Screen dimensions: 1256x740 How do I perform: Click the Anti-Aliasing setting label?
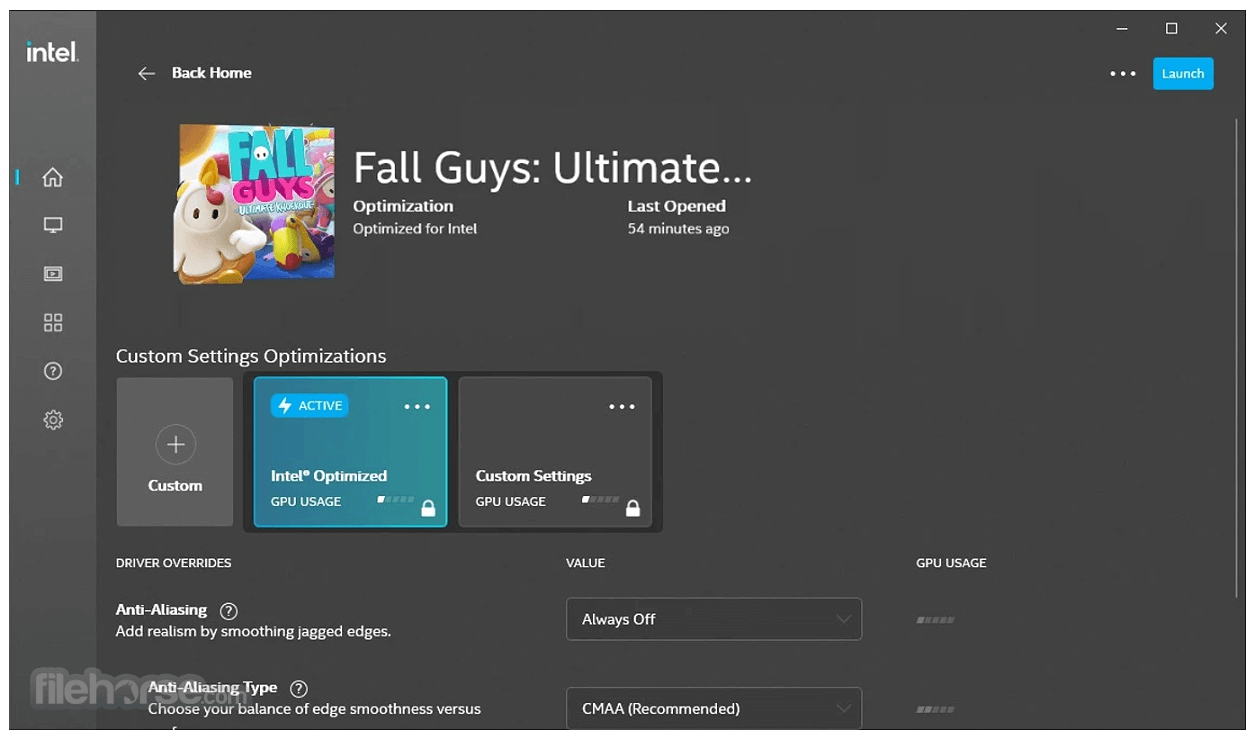click(161, 610)
